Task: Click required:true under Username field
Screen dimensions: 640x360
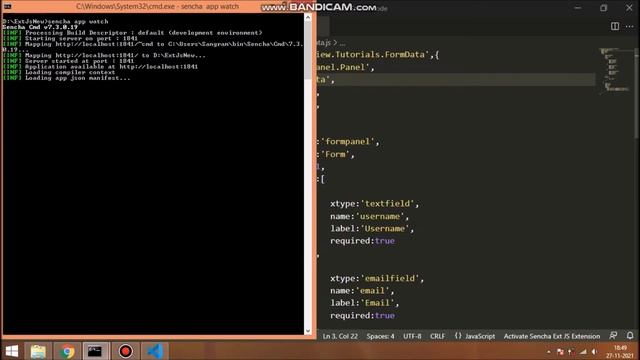Action: coord(362,241)
